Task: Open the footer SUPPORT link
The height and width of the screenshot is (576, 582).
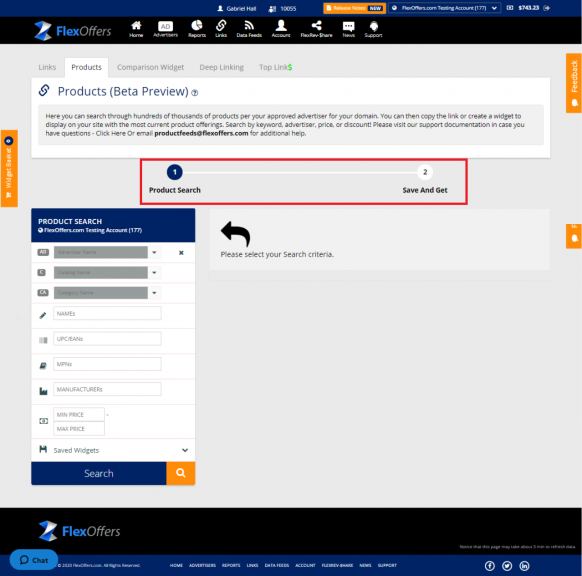Action: click(x=387, y=565)
